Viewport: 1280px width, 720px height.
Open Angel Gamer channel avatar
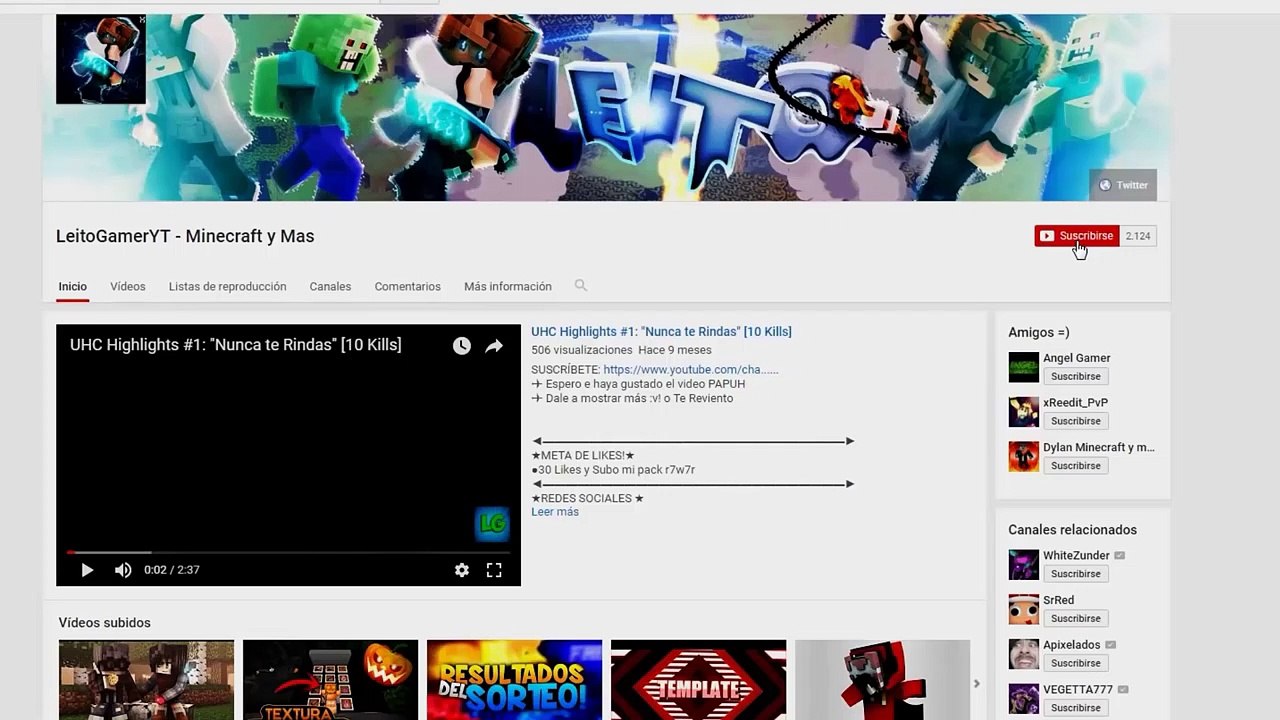(x=1023, y=367)
